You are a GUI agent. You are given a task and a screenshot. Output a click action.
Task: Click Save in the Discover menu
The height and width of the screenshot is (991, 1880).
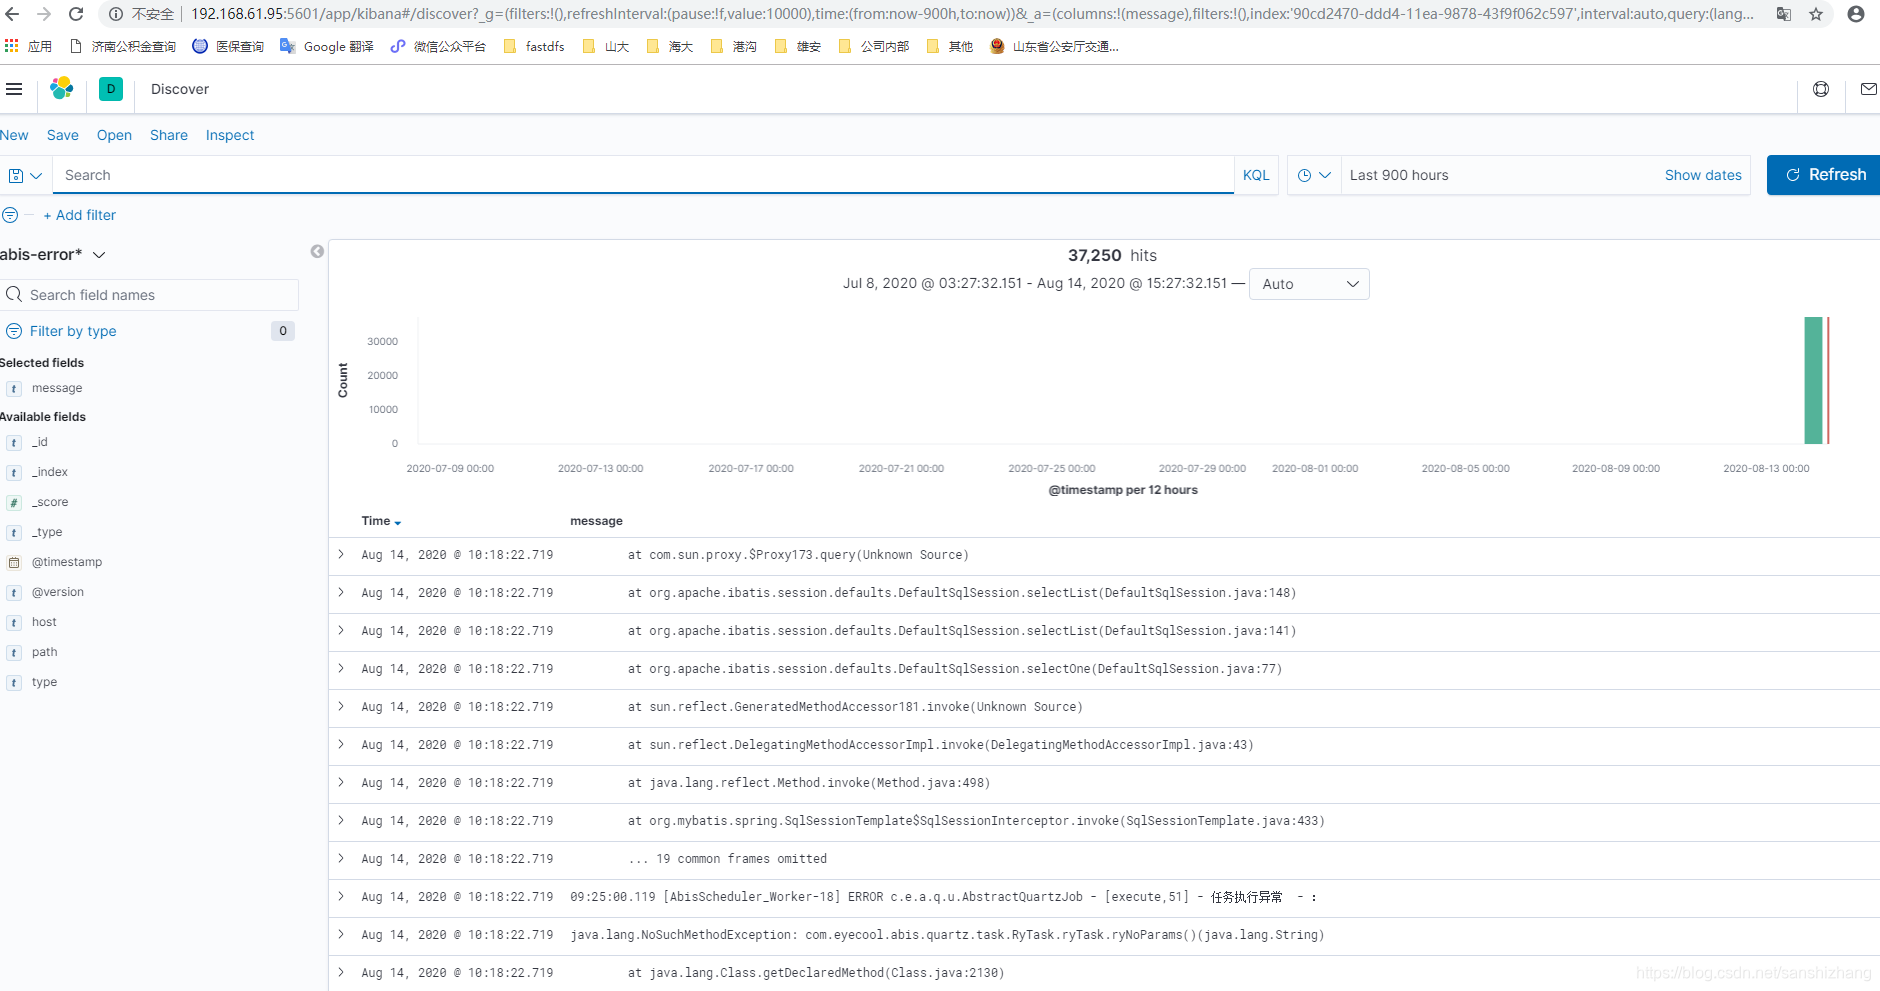[x=62, y=135]
